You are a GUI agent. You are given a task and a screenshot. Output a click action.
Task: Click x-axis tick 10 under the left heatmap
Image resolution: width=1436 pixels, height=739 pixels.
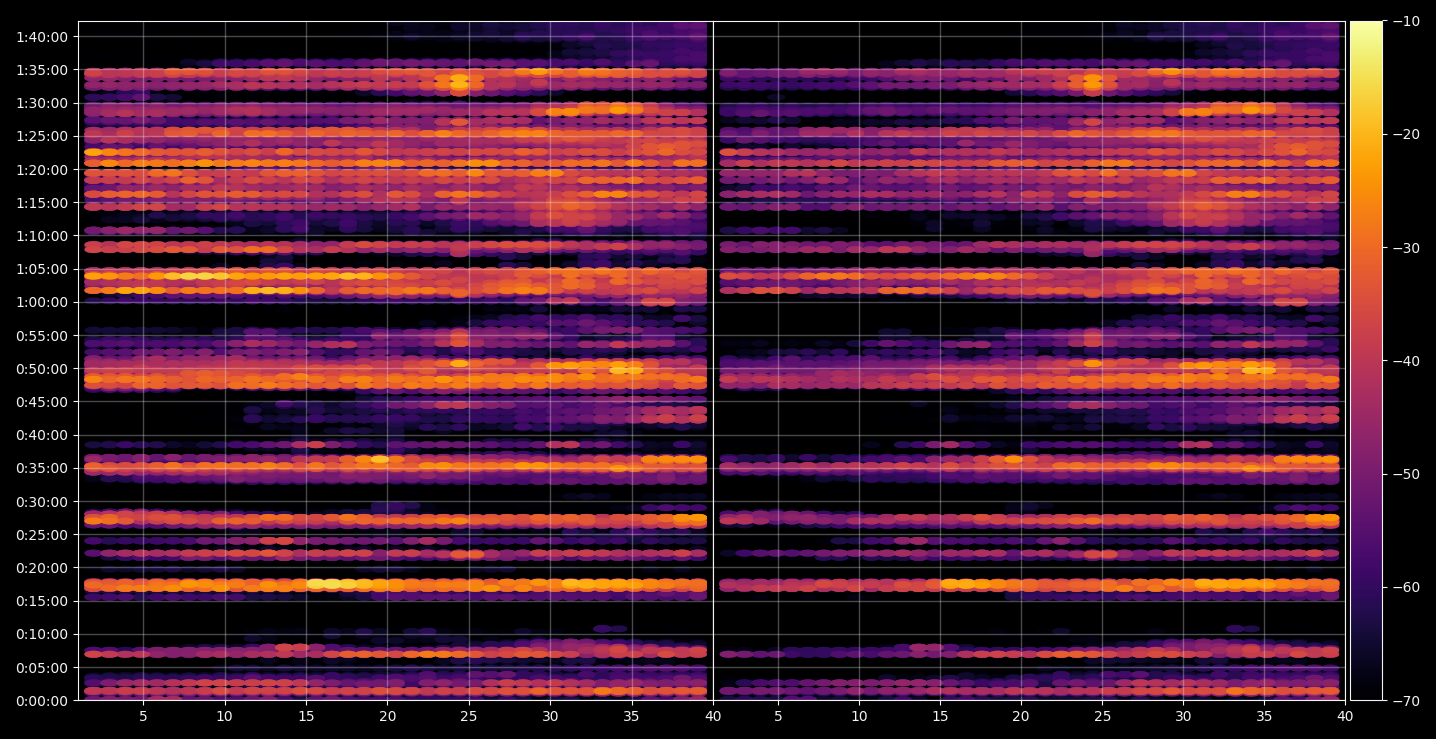coord(225,716)
